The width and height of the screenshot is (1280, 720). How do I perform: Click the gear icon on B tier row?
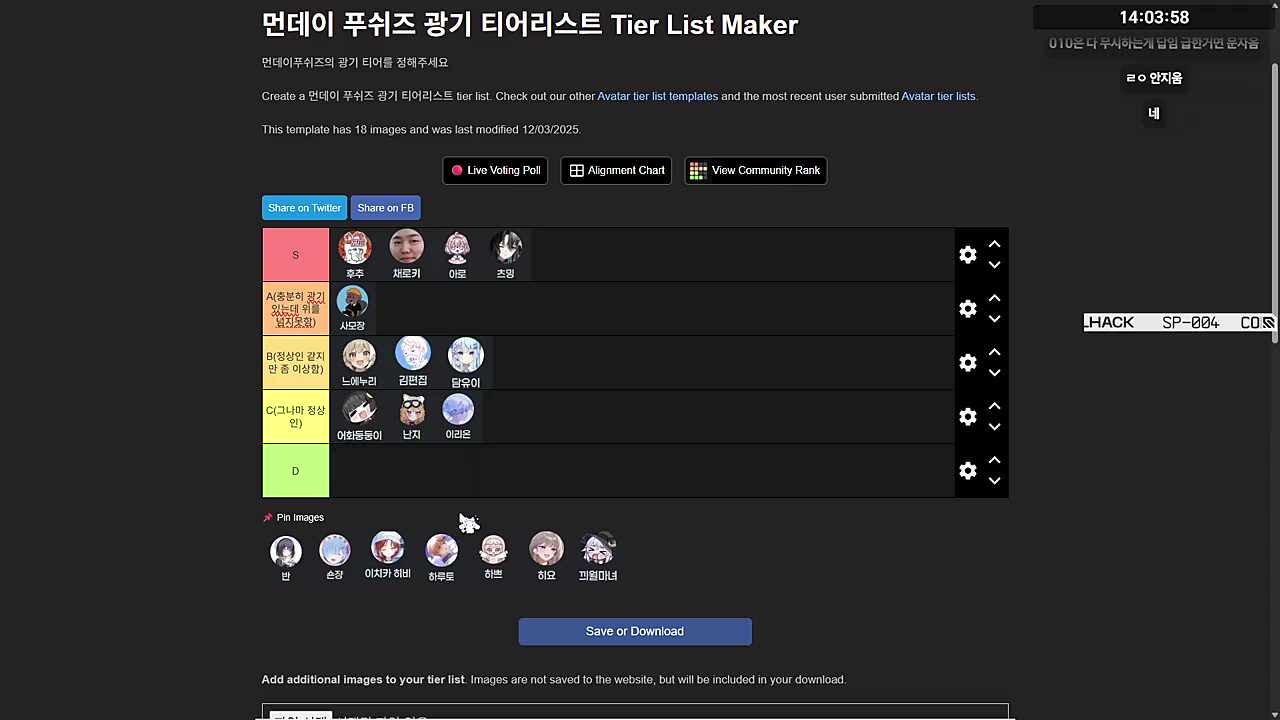tap(967, 363)
